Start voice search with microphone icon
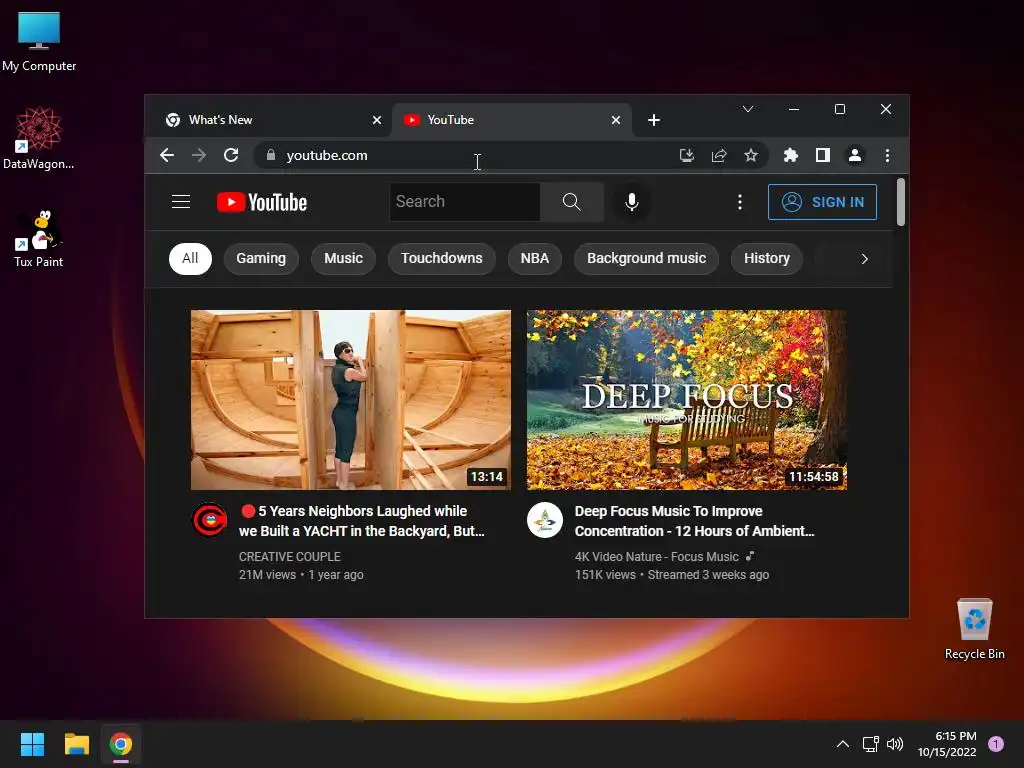 coord(632,202)
